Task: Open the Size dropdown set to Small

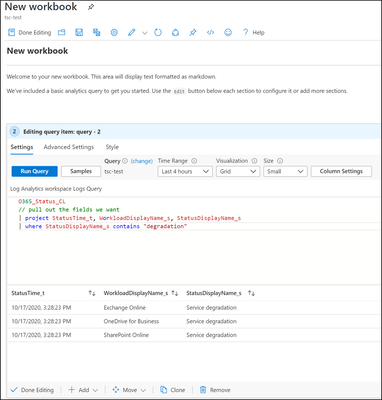Action: pos(285,171)
